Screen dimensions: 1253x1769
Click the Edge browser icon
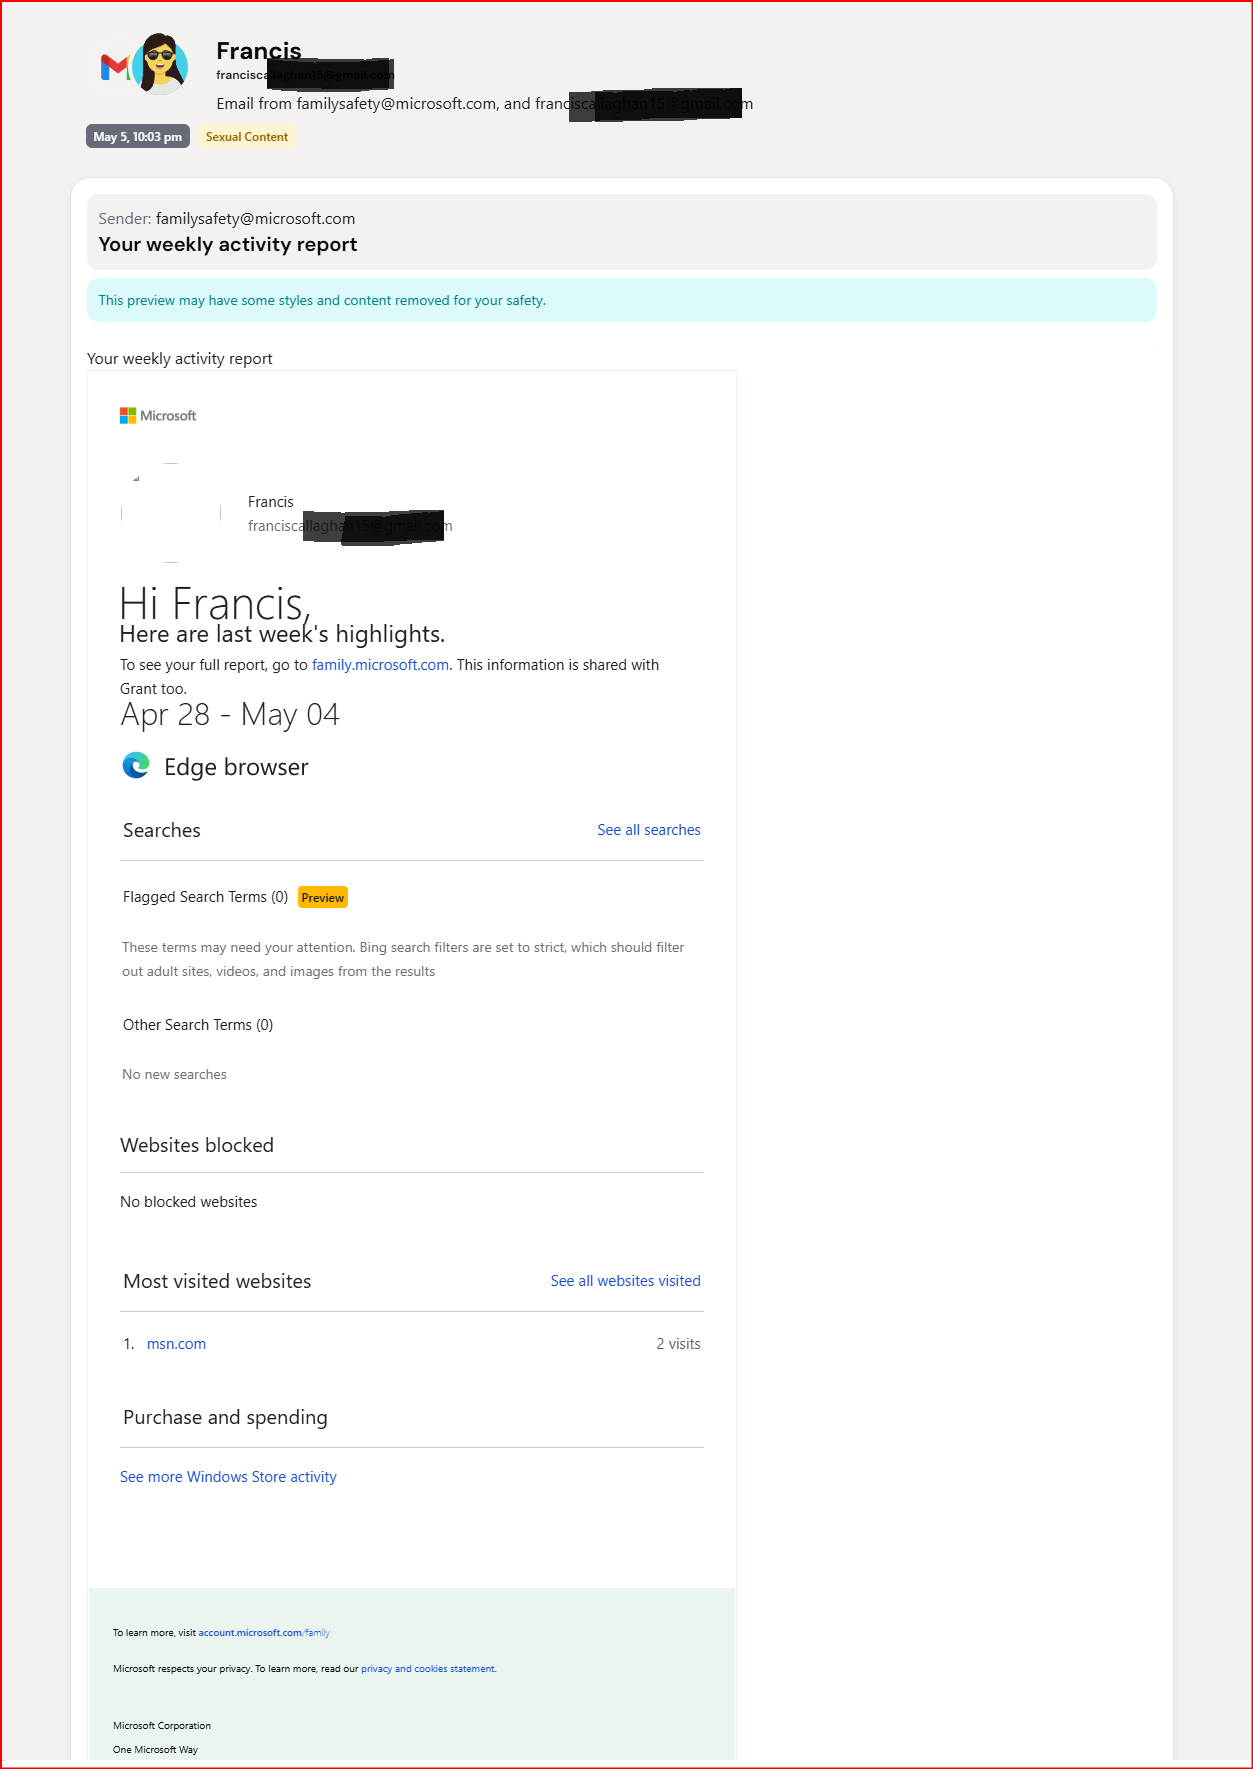(x=136, y=766)
